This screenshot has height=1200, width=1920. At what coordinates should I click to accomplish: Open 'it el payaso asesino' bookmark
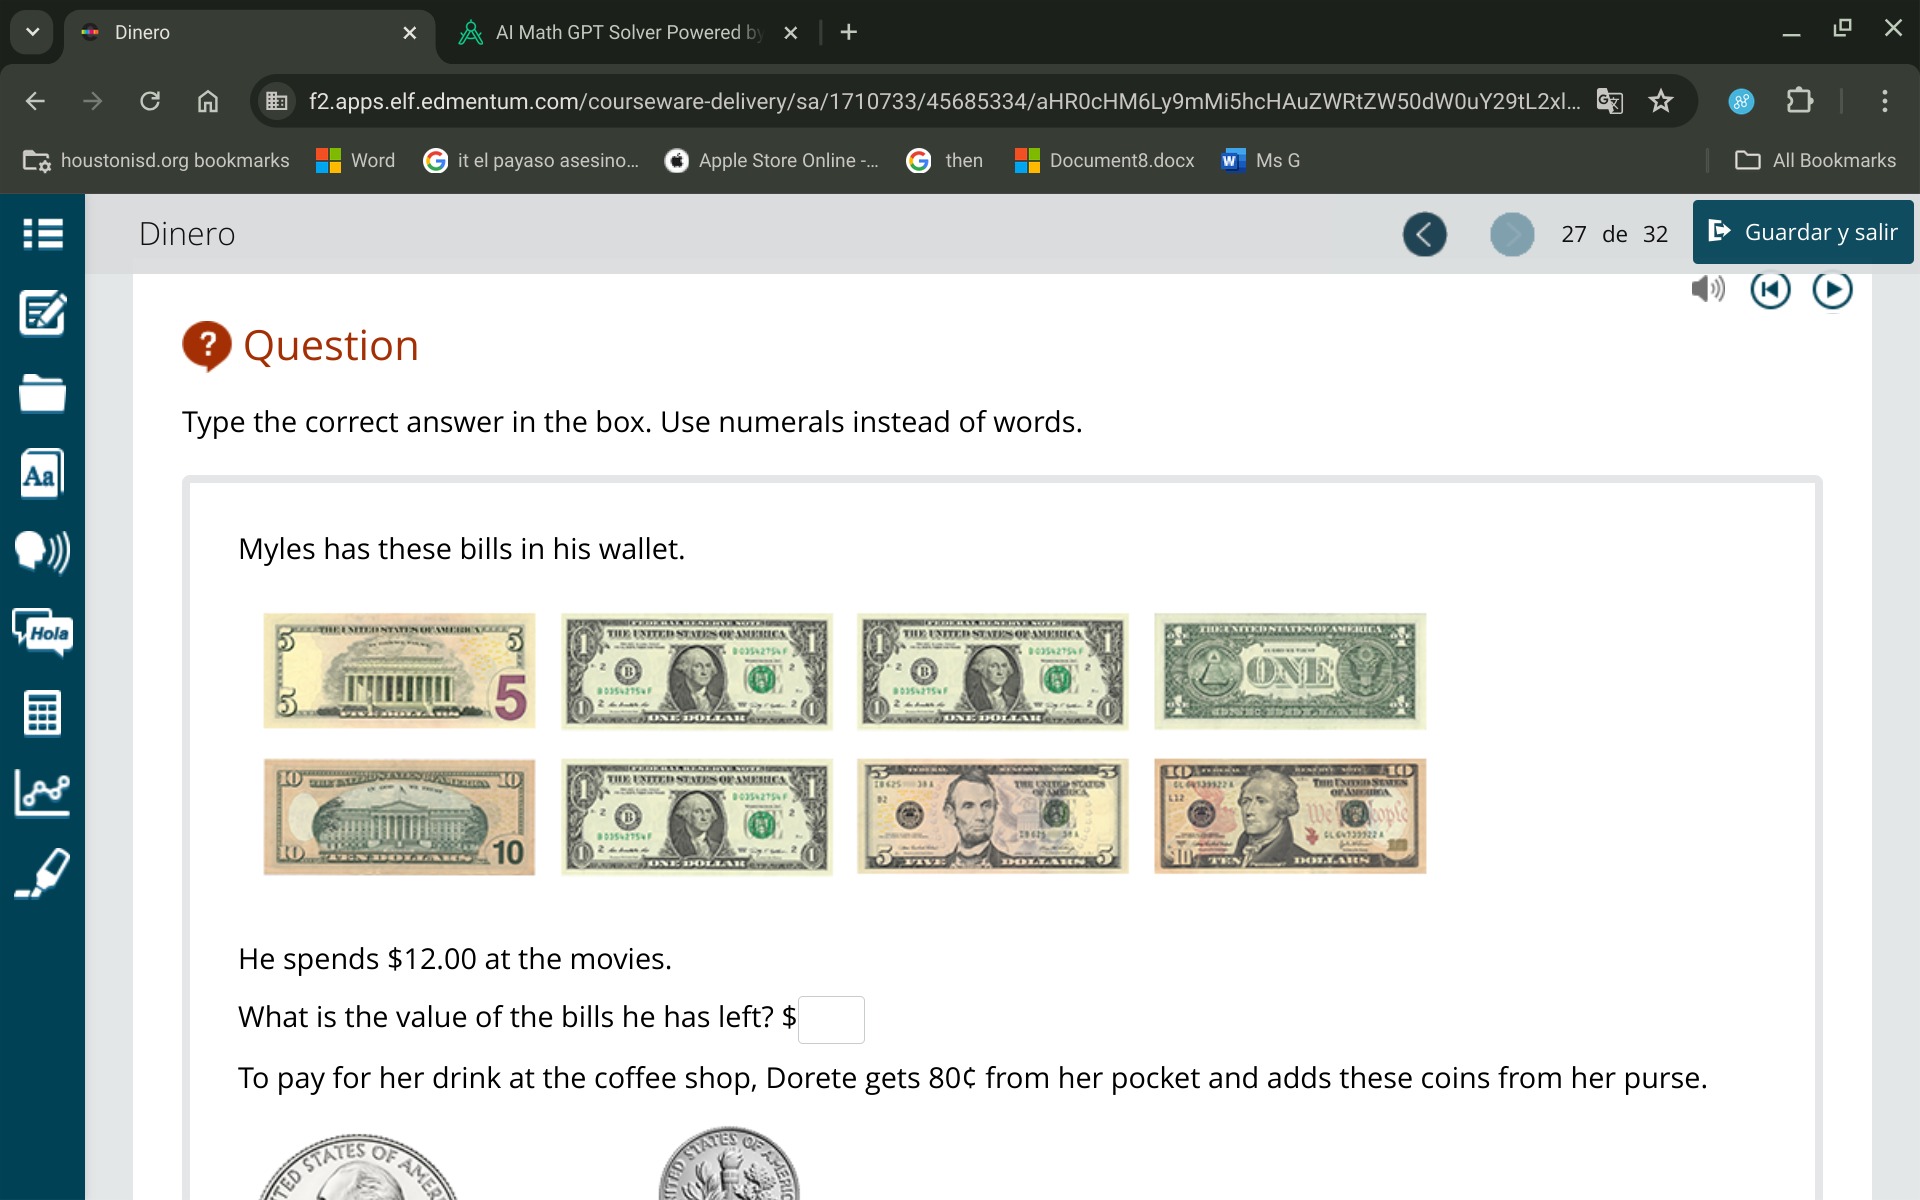pyautogui.click(x=531, y=160)
